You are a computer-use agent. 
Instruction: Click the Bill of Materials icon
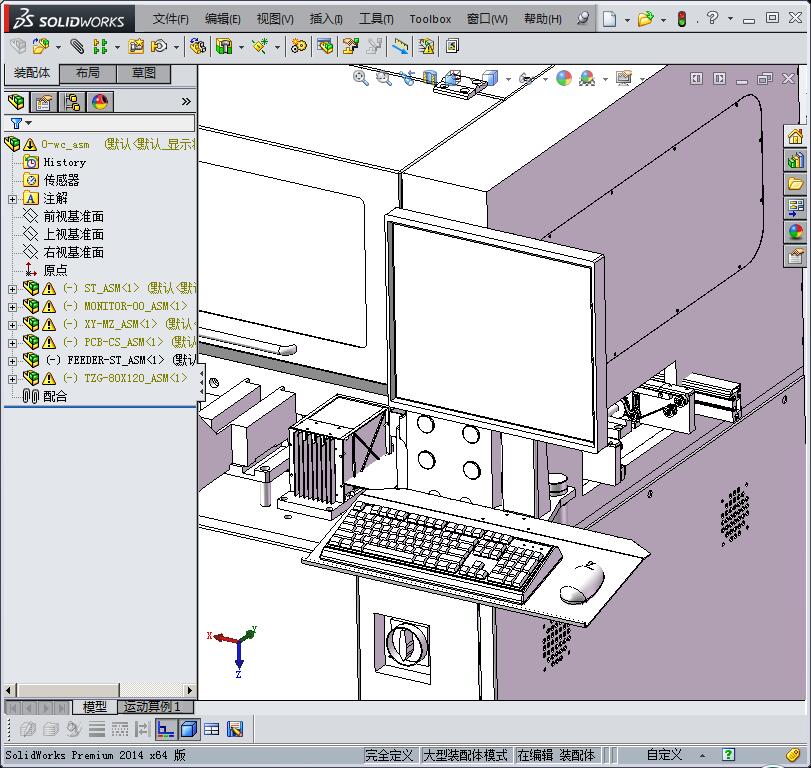pos(325,47)
